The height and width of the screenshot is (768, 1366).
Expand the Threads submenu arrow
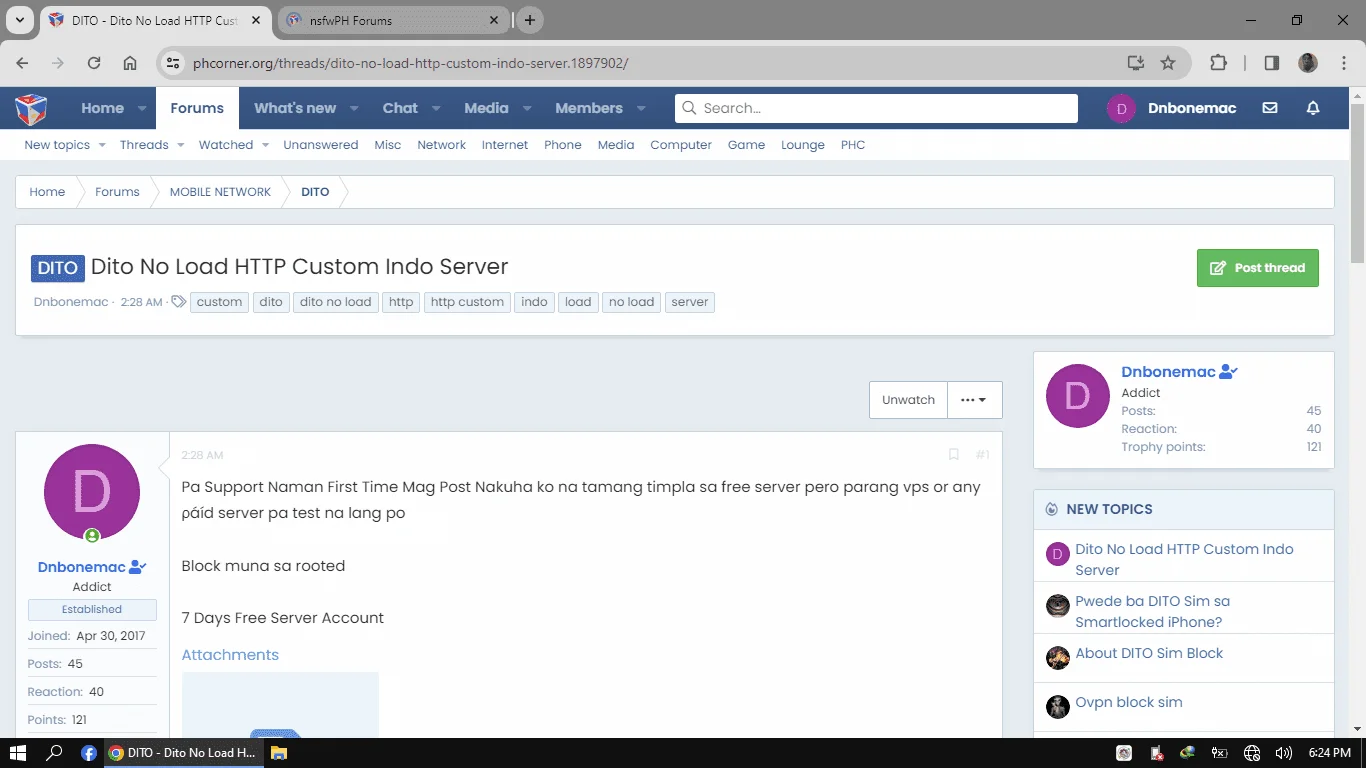pos(180,145)
